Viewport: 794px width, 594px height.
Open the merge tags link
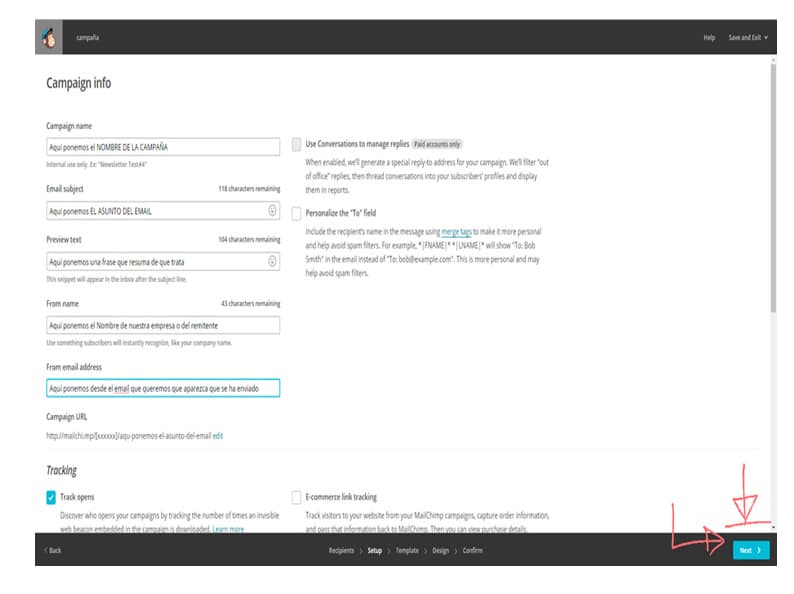(x=456, y=231)
